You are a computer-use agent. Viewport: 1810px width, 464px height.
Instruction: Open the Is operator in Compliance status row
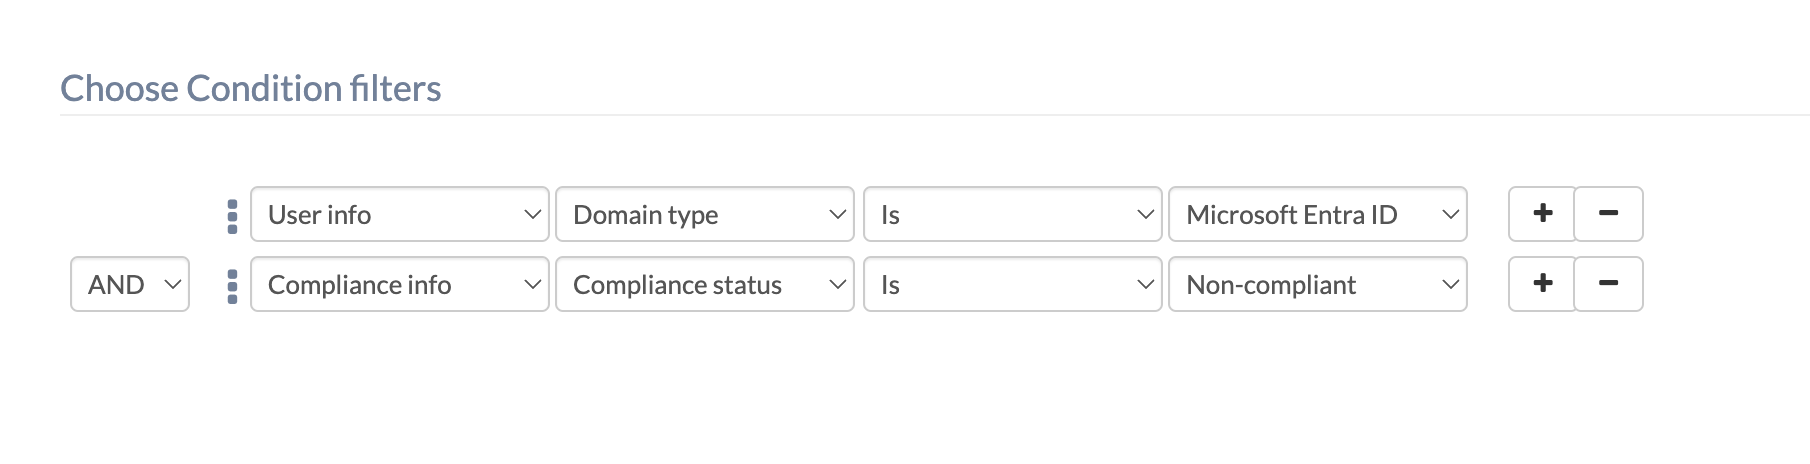click(1013, 284)
